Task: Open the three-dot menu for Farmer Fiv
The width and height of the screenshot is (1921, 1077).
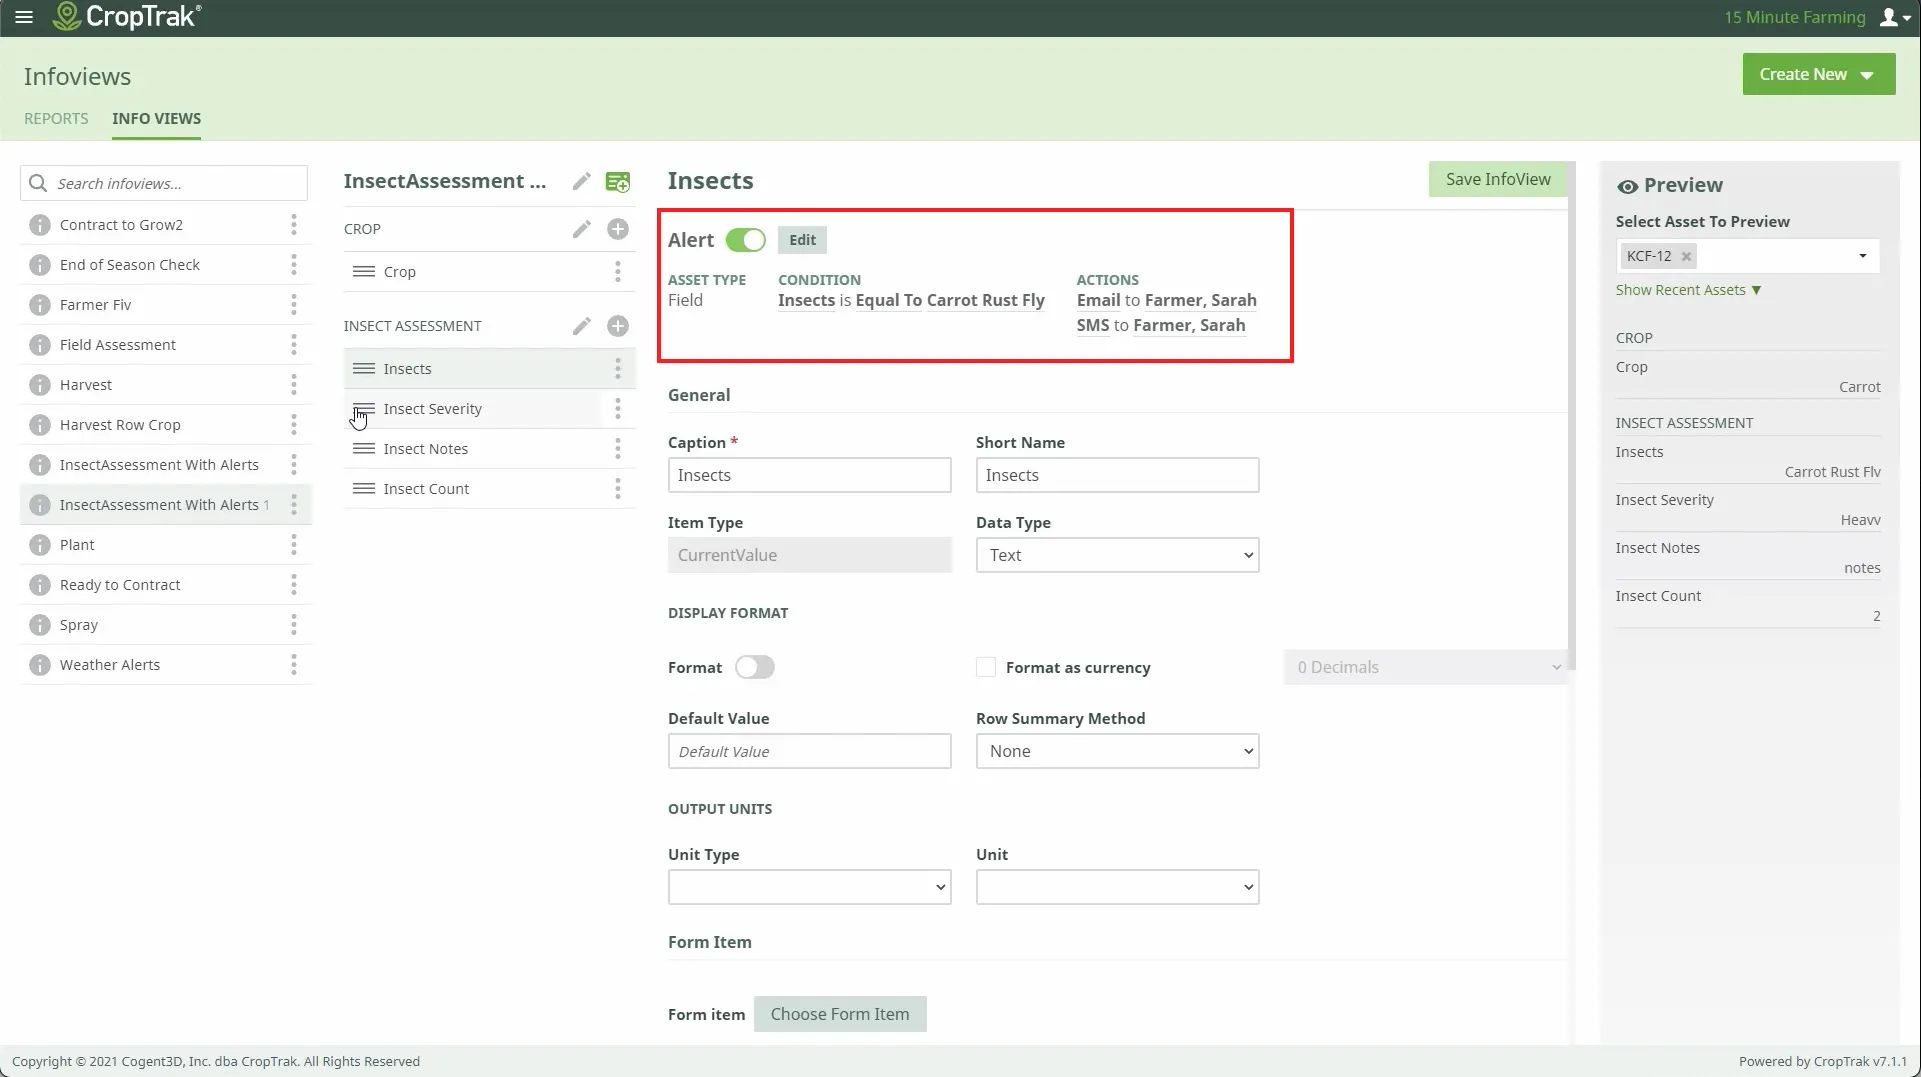Action: coord(294,305)
